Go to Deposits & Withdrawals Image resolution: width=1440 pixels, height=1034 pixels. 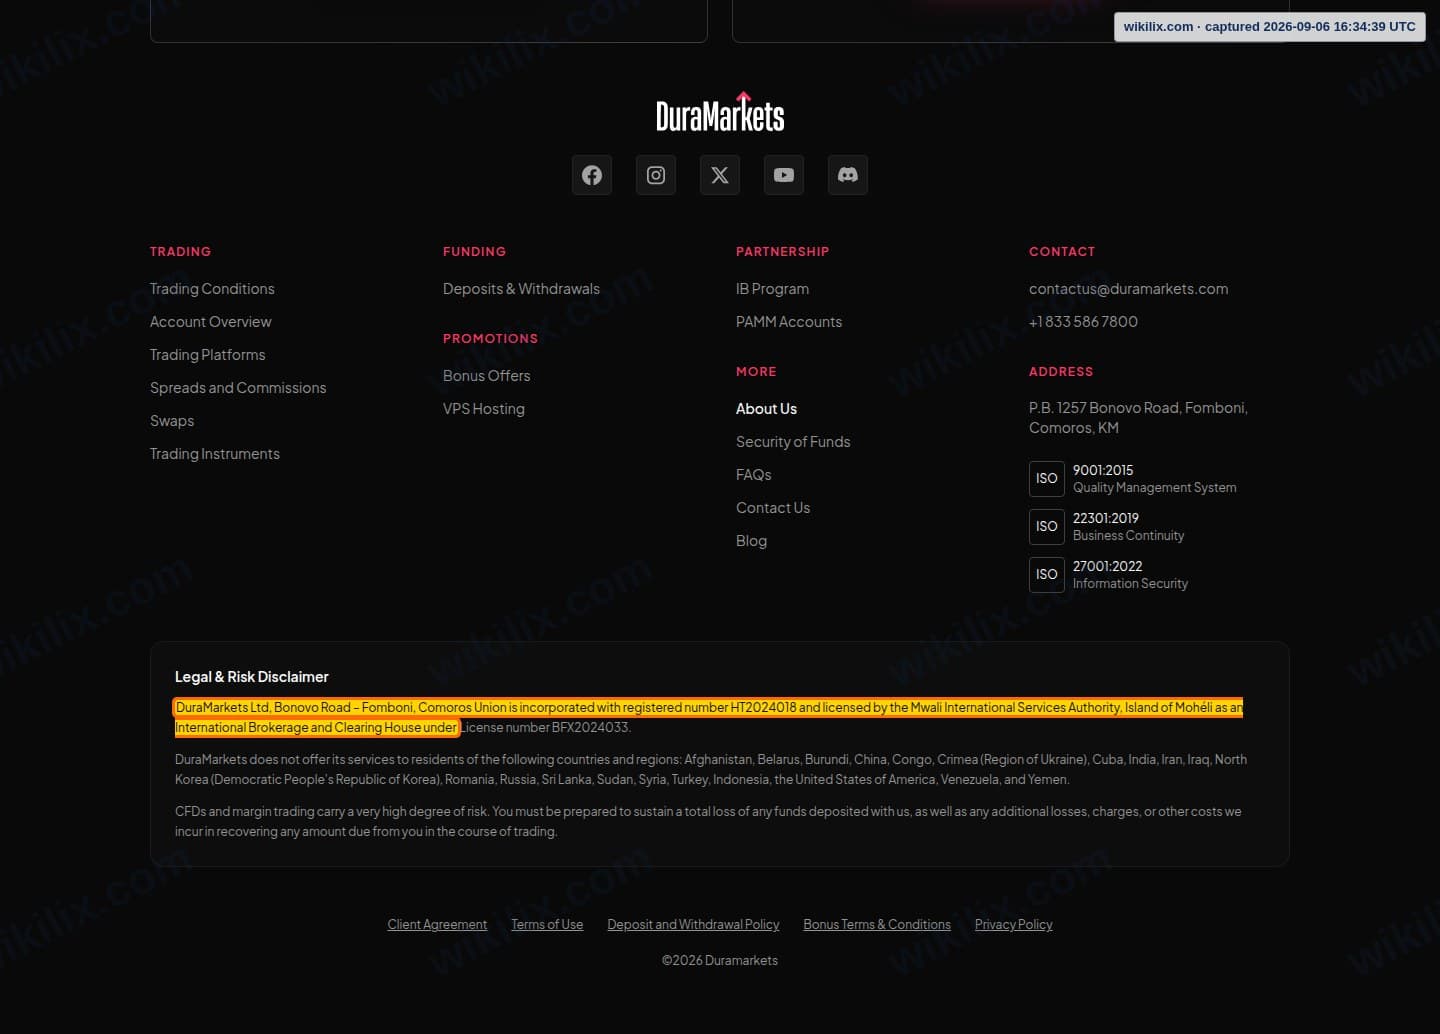(x=521, y=289)
